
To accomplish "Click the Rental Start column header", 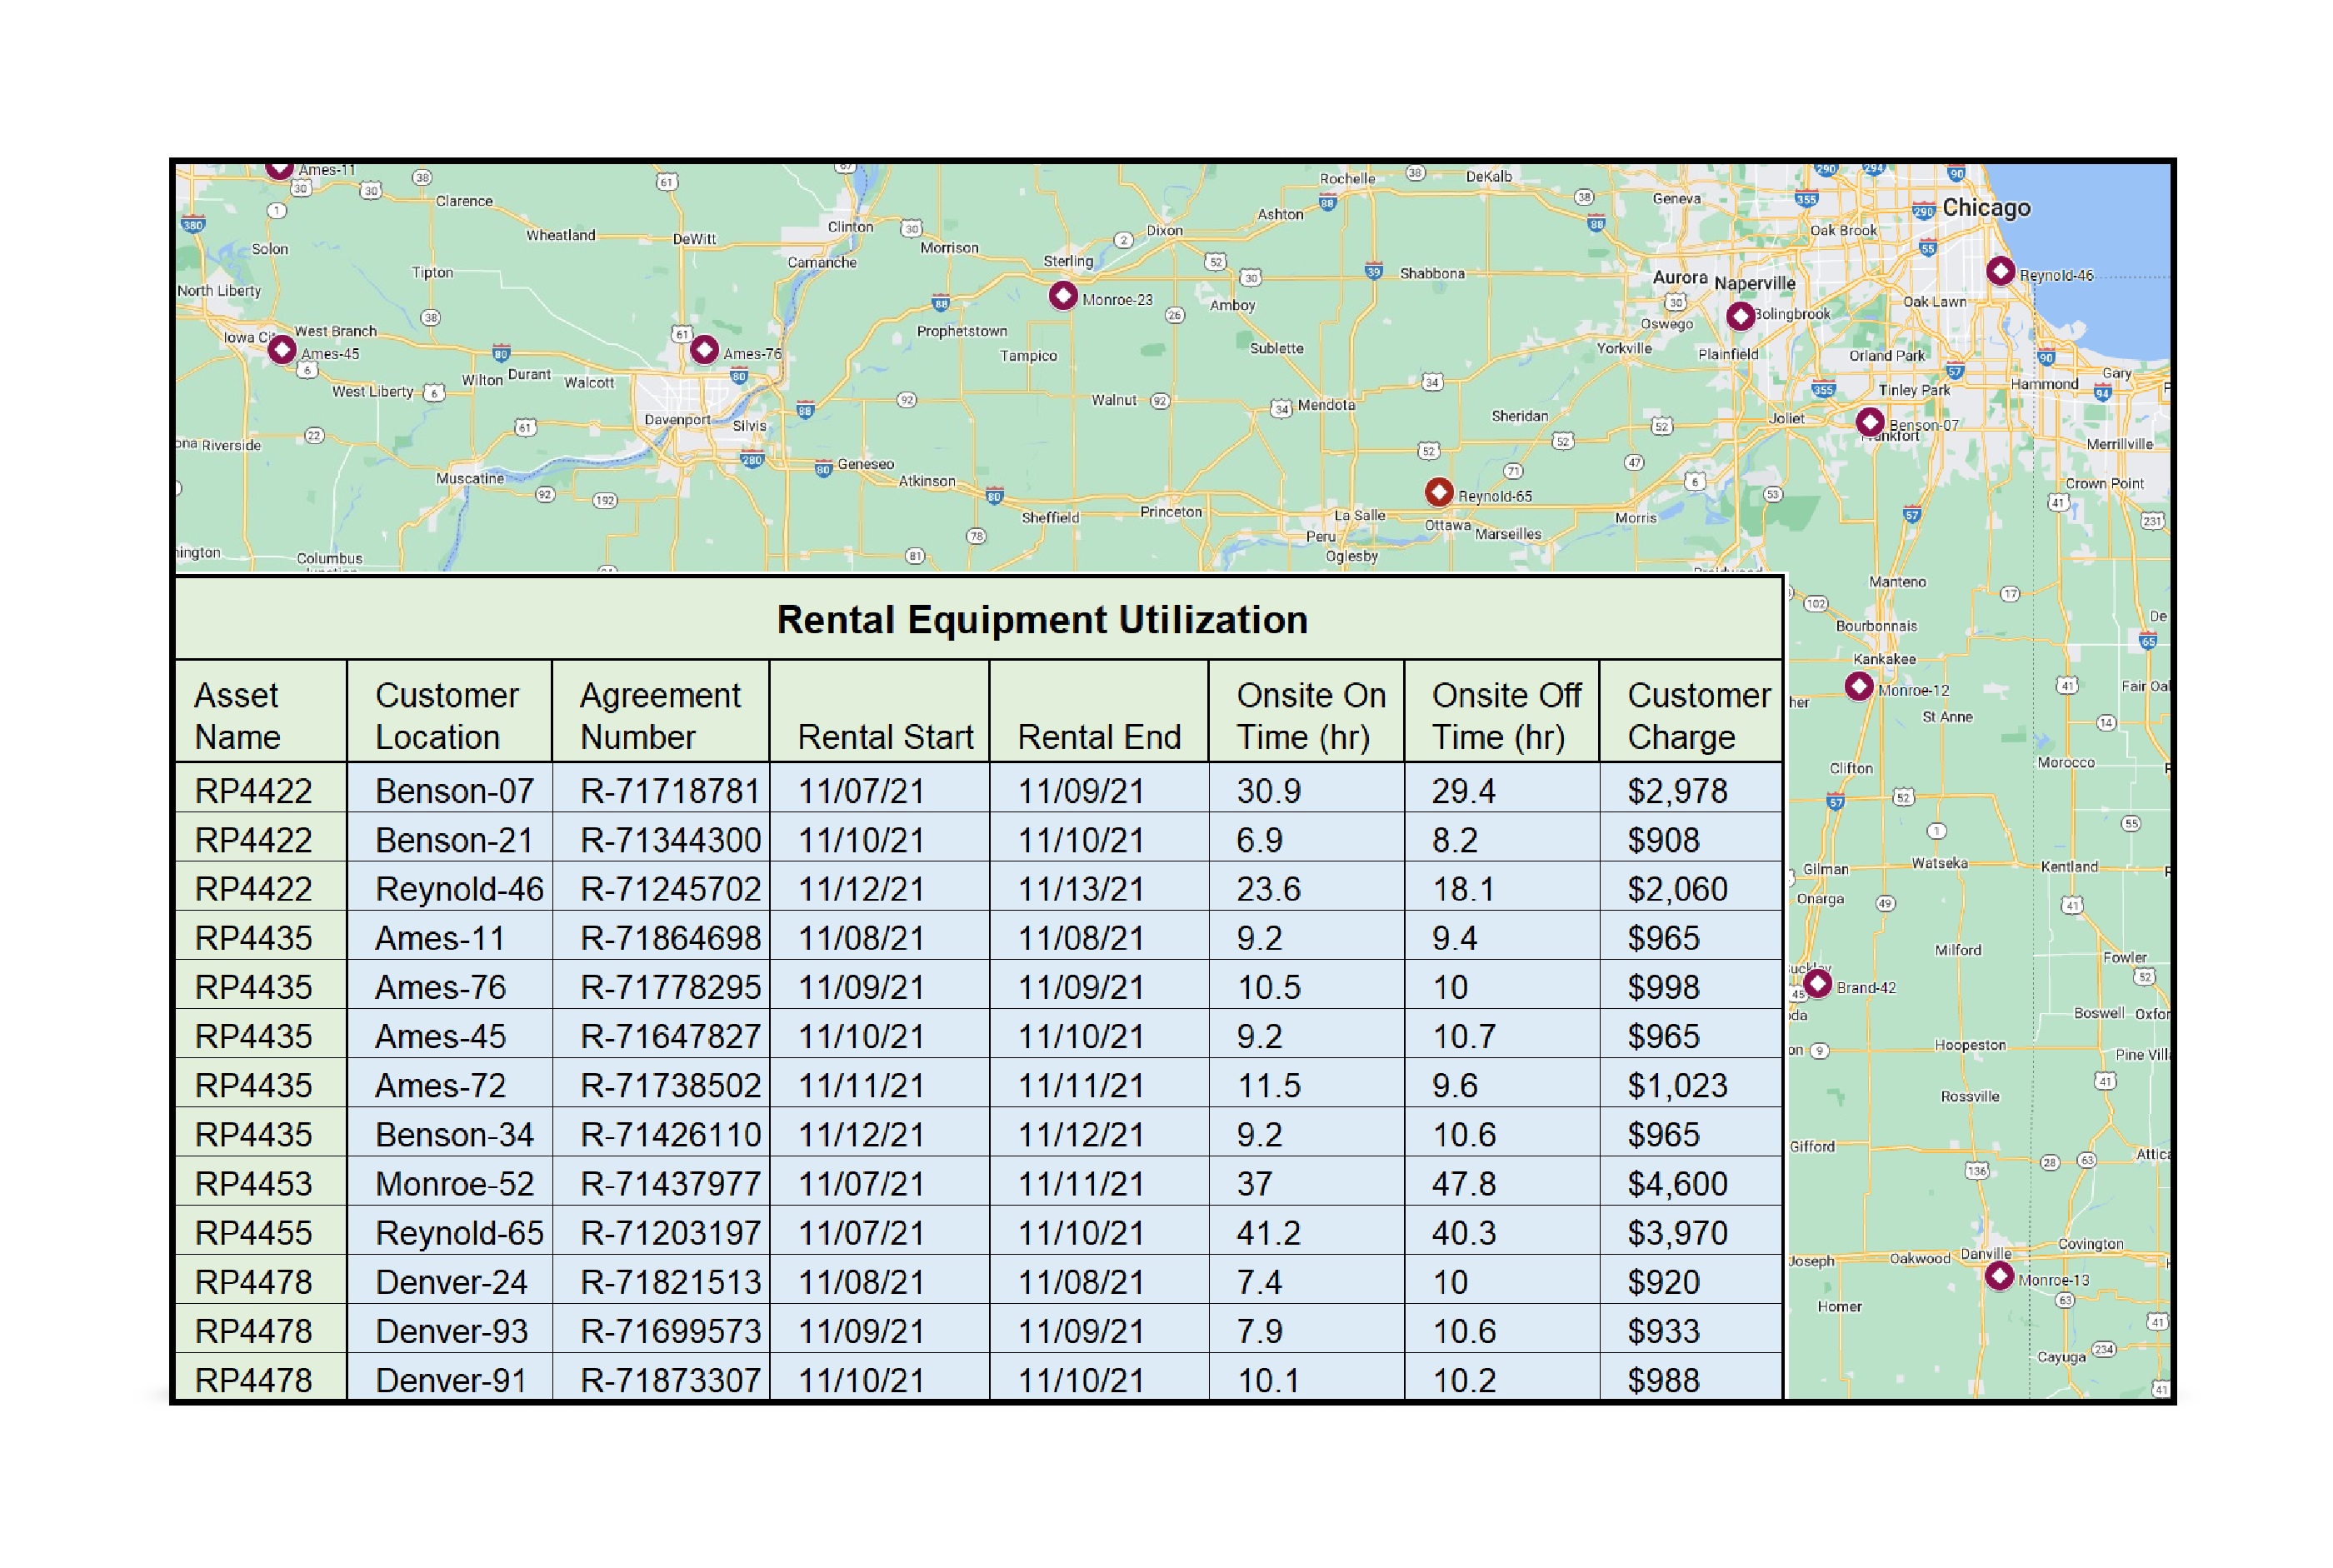I will coord(880,711).
